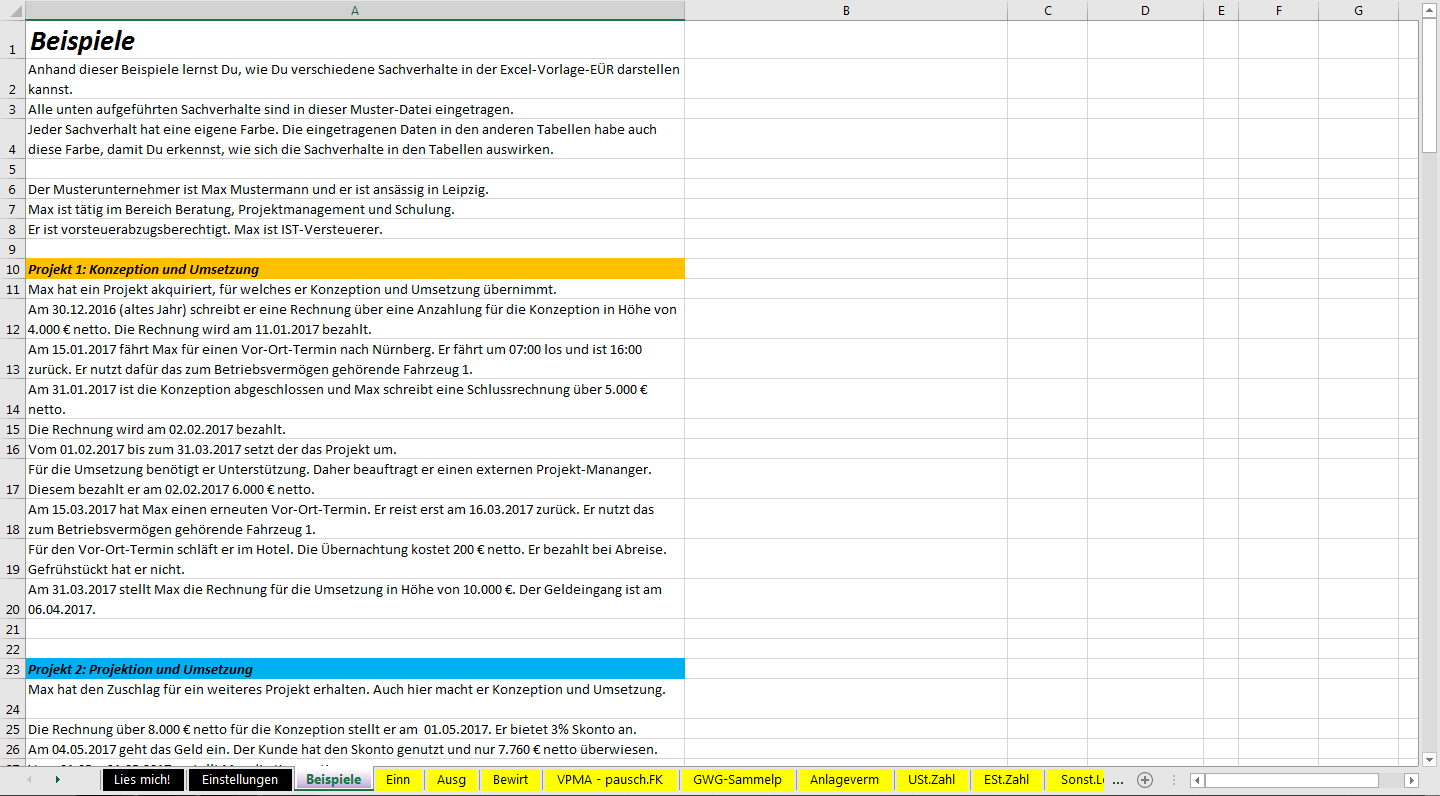The height and width of the screenshot is (796, 1440).
Task: Open the 'Lies mich!' sheet tab
Action: pos(142,780)
